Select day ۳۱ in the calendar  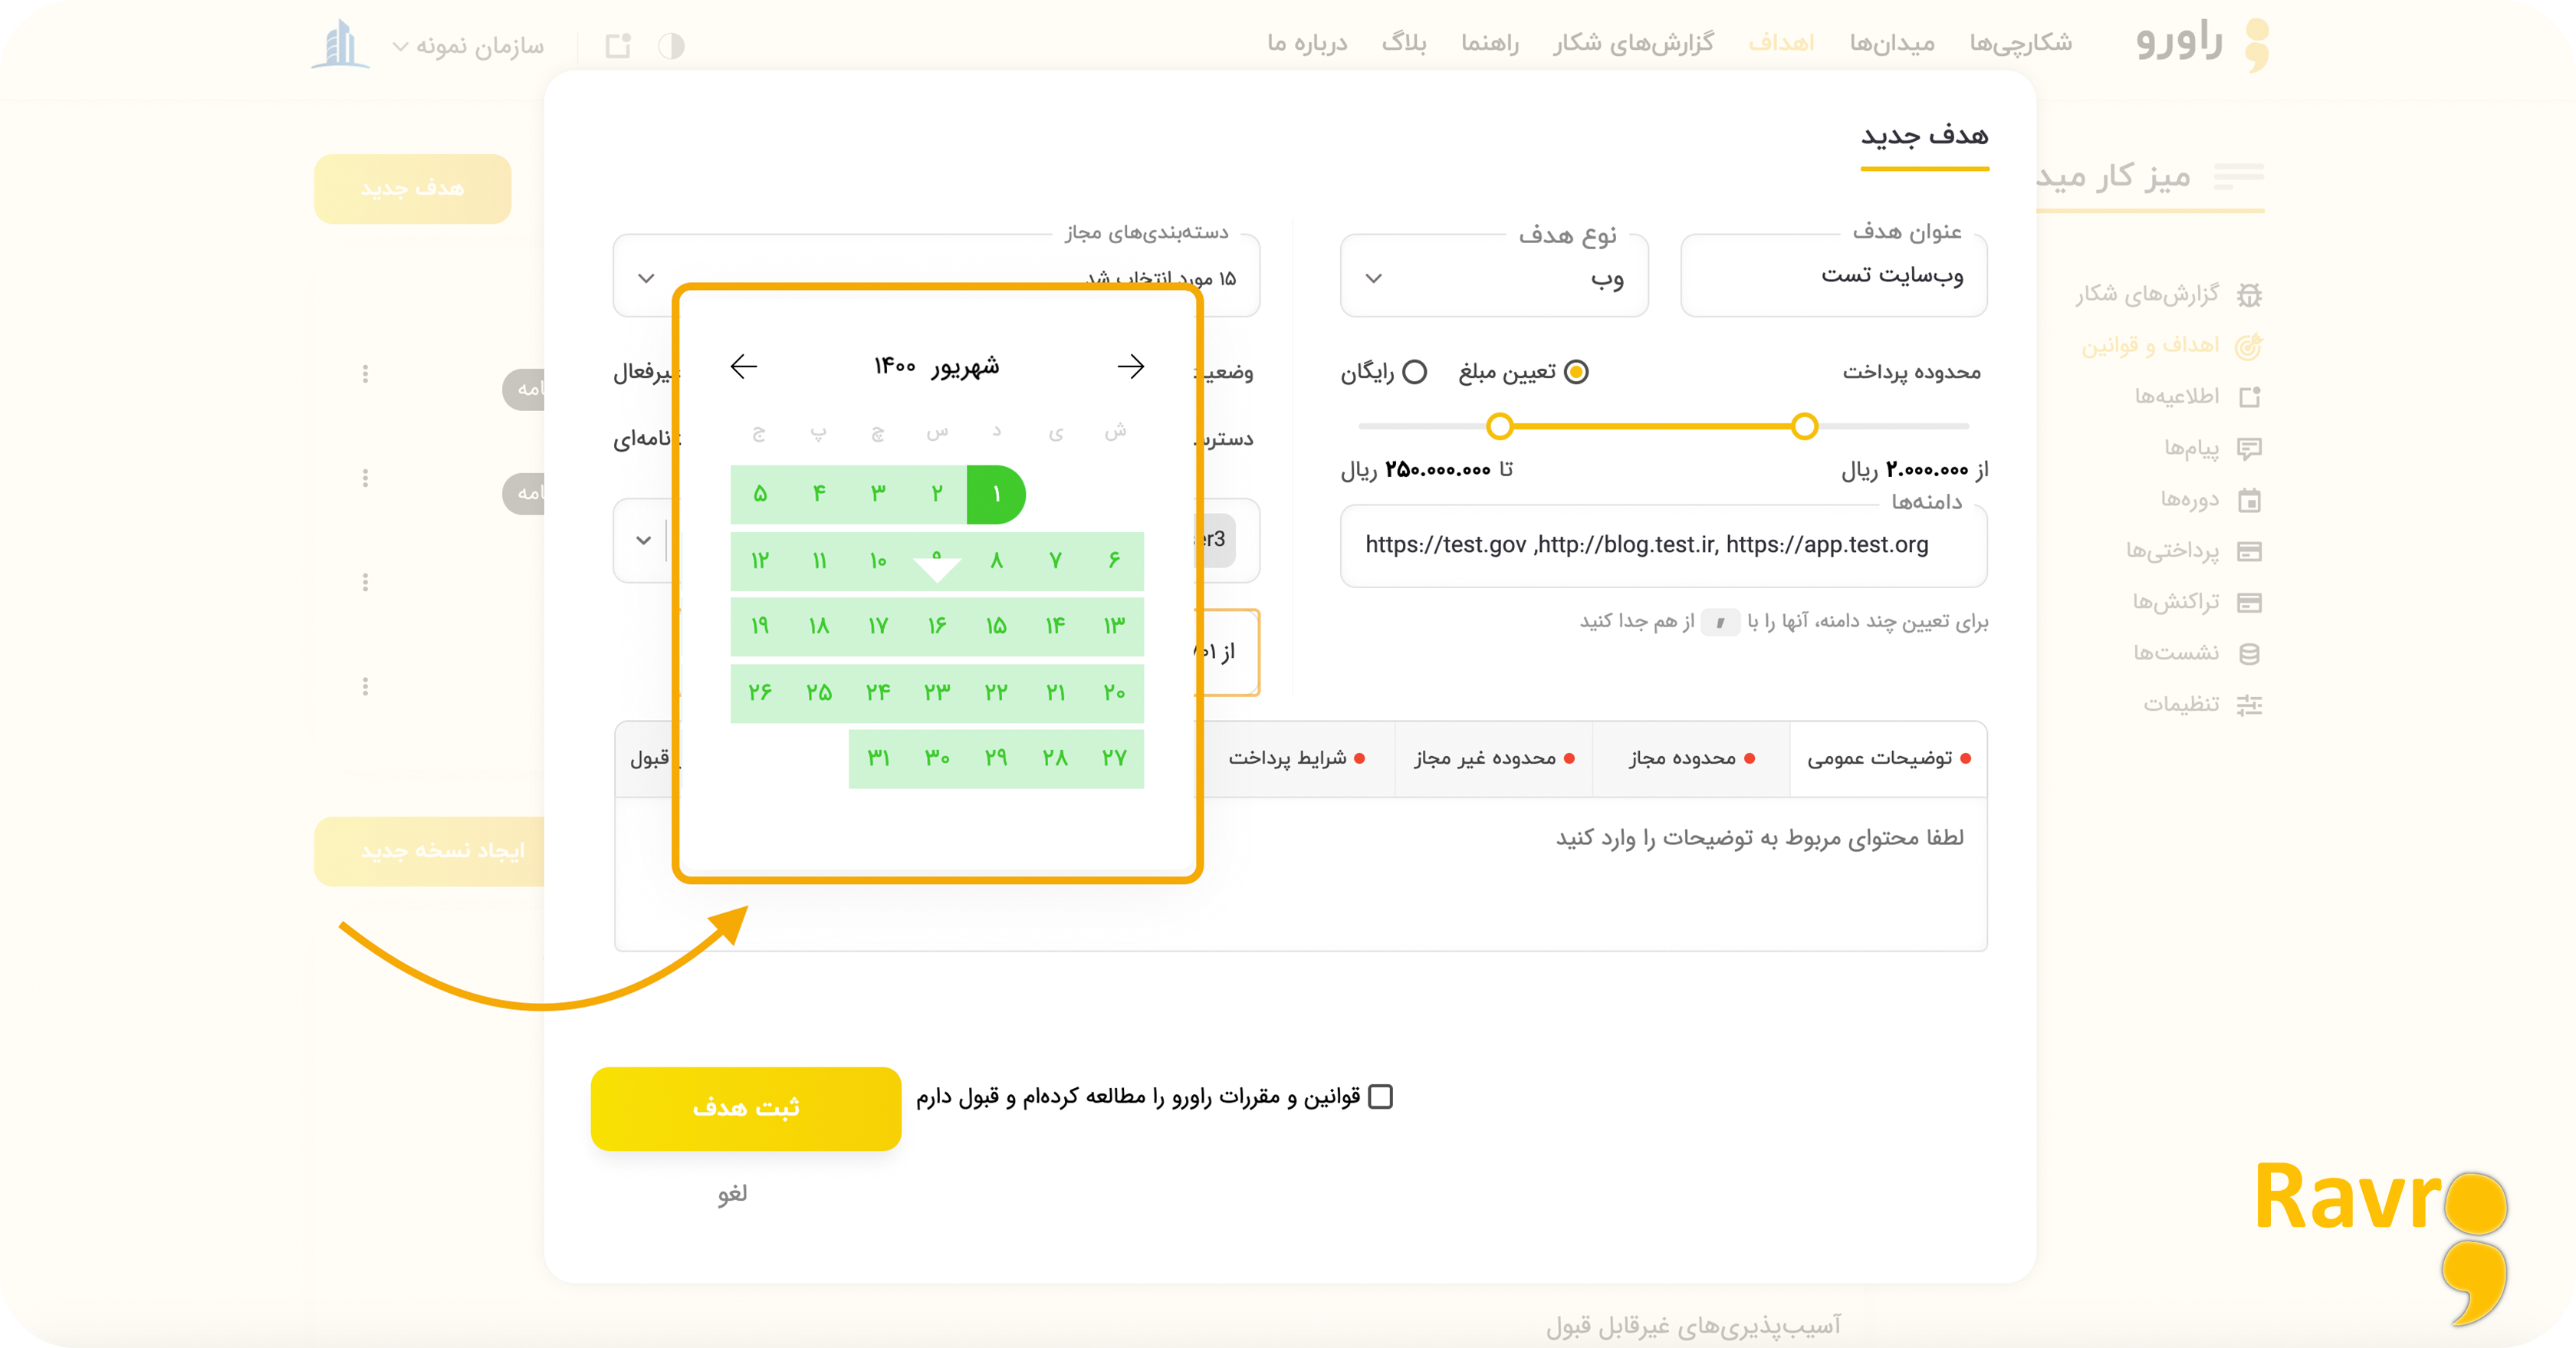[878, 759]
